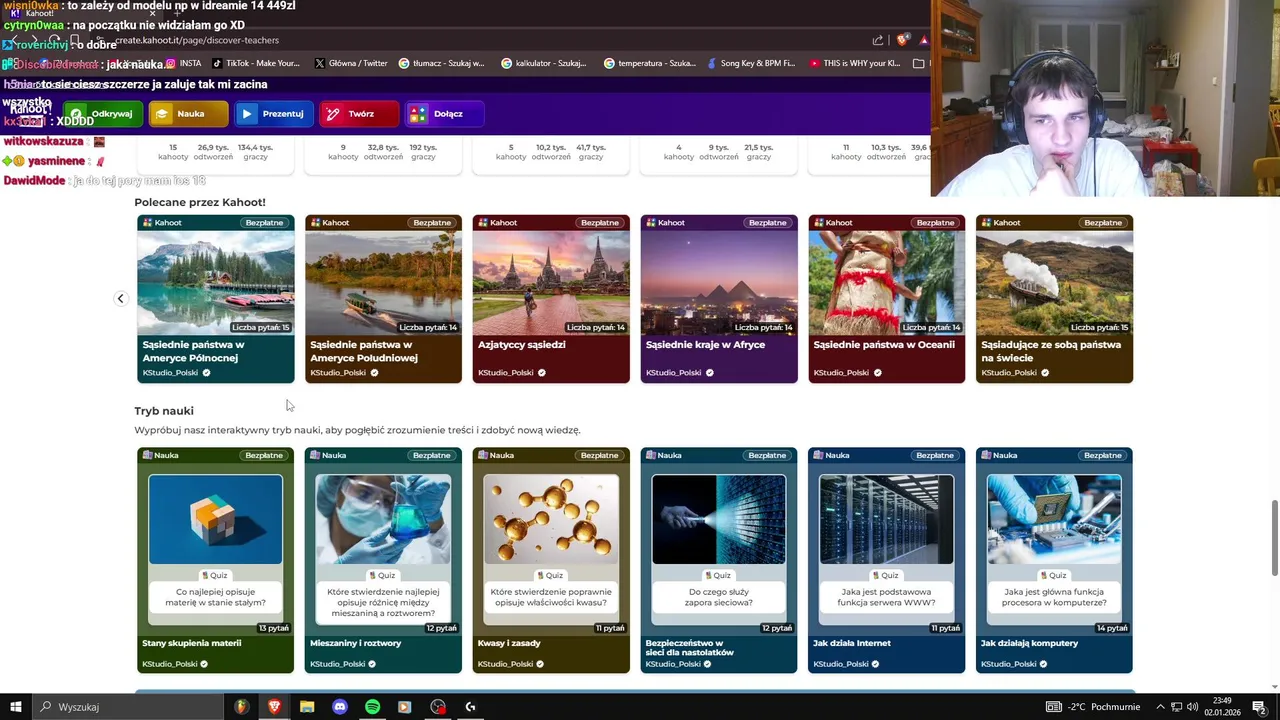
Task: Click Bezpłatne badge on Kwasy i zasady card
Action: pyautogui.click(x=600, y=455)
